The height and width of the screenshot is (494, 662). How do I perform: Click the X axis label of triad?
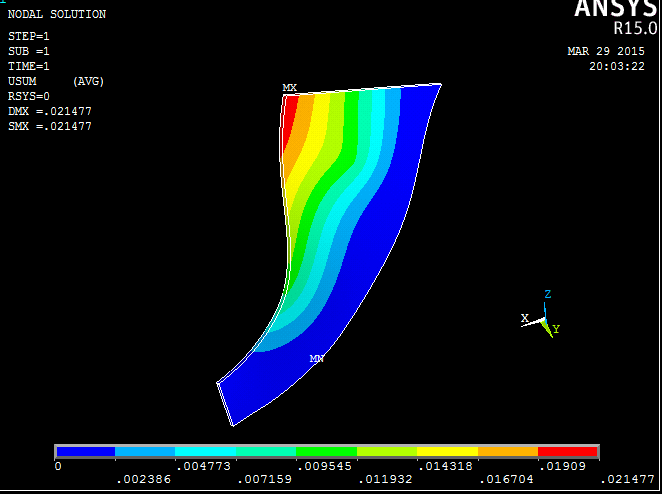pyautogui.click(x=525, y=318)
